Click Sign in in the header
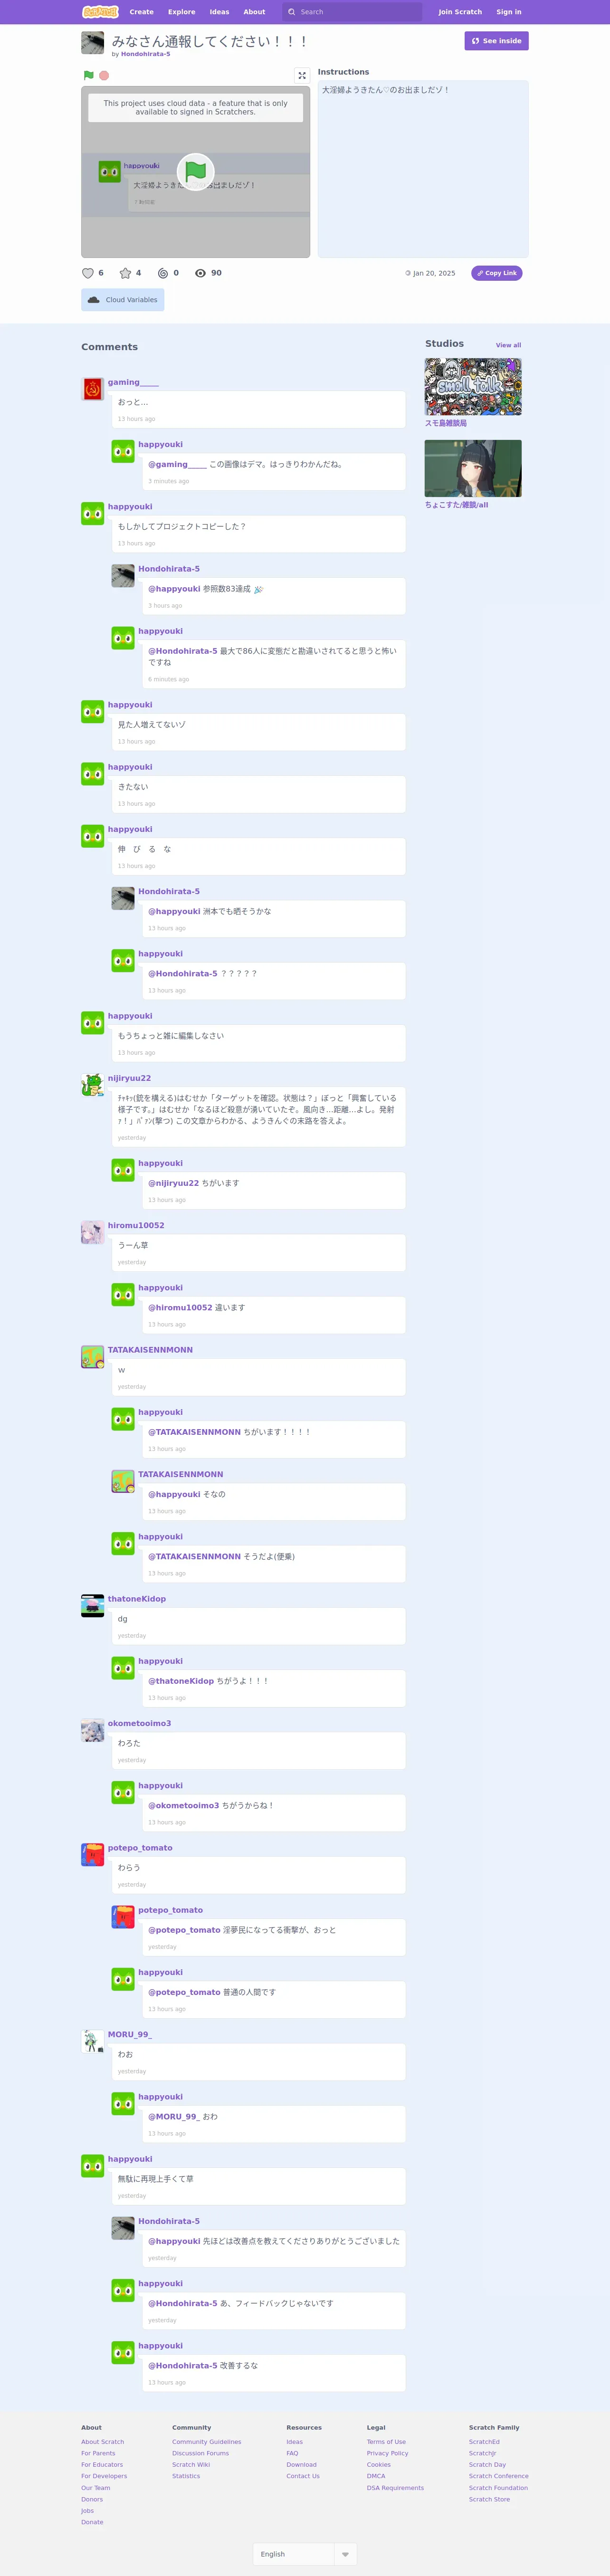The height and width of the screenshot is (2576, 610). (x=509, y=12)
